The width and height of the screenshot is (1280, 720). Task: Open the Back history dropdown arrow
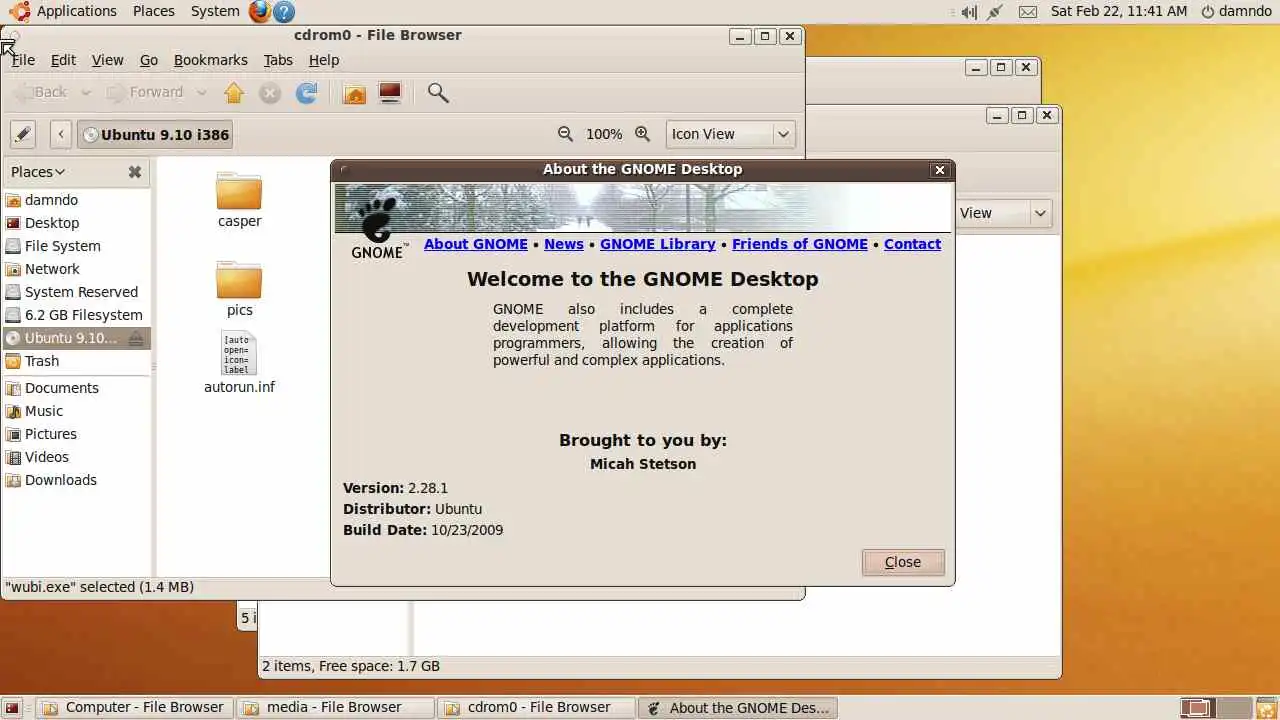click(x=86, y=93)
